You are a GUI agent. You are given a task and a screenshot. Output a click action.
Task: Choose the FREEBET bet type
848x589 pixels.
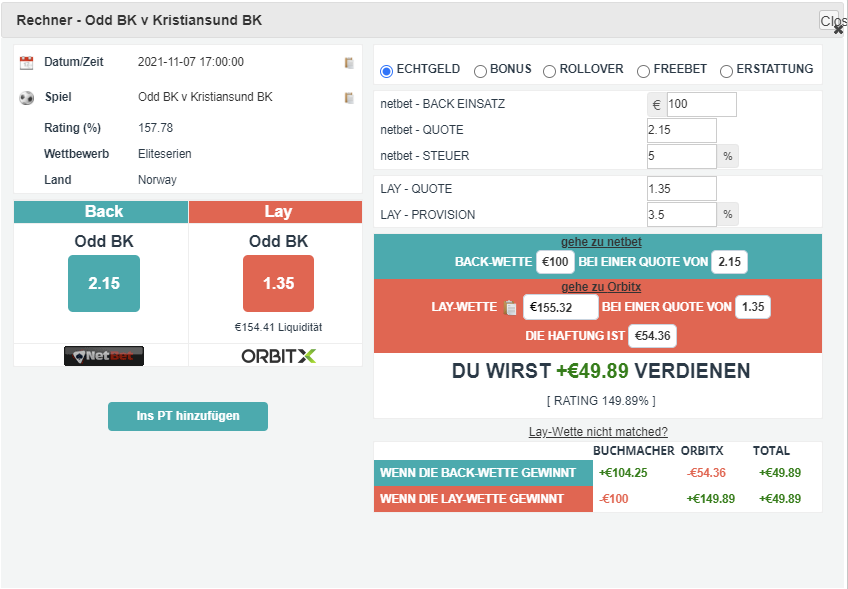click(x=643, y=71)
